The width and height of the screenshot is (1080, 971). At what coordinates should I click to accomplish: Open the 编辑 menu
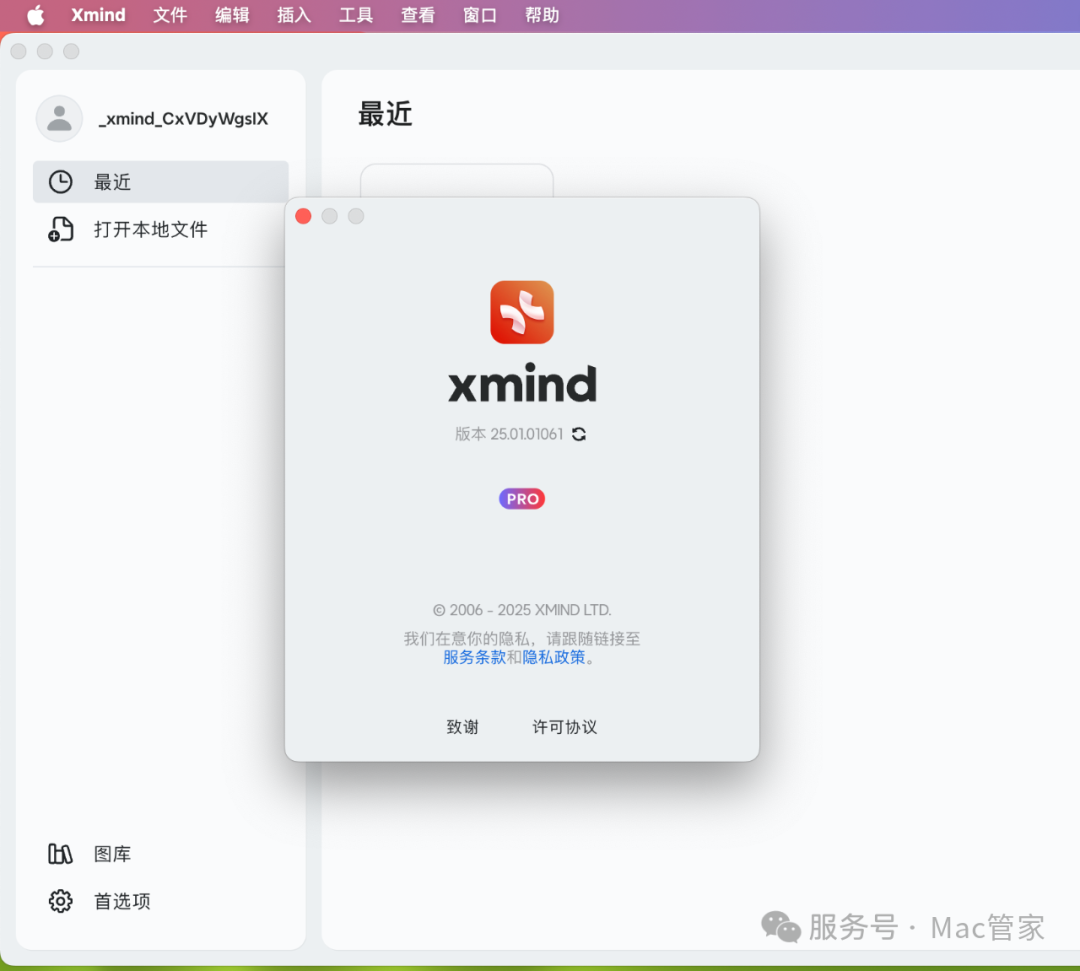(232, 15)
